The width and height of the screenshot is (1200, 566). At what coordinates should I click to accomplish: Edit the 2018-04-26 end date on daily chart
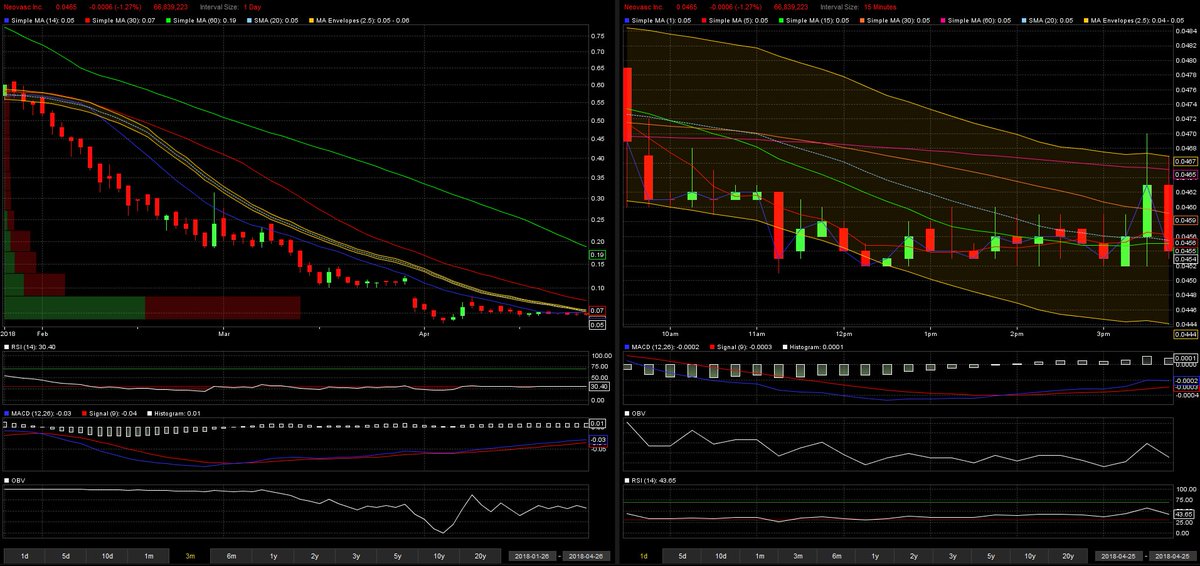(587, 555)
